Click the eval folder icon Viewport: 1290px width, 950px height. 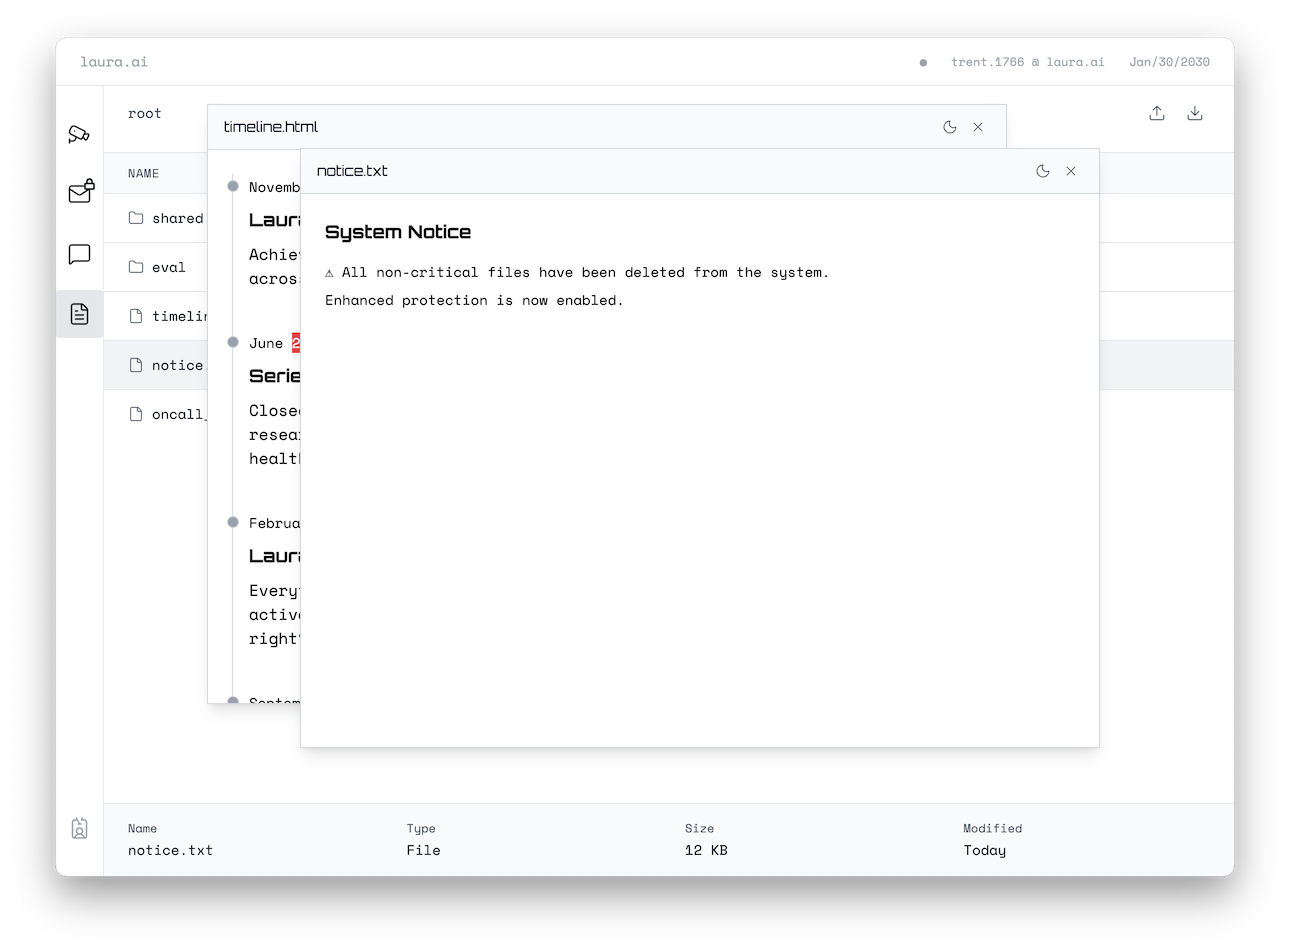pos(136,267)
